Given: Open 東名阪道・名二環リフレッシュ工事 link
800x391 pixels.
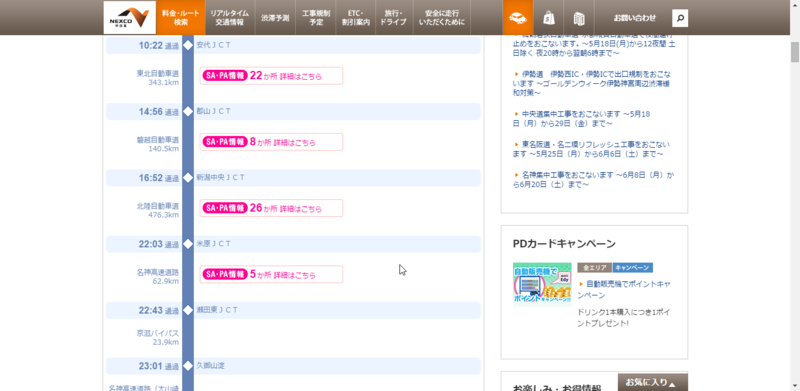Looking at the screenshot, I should [592, 149].
